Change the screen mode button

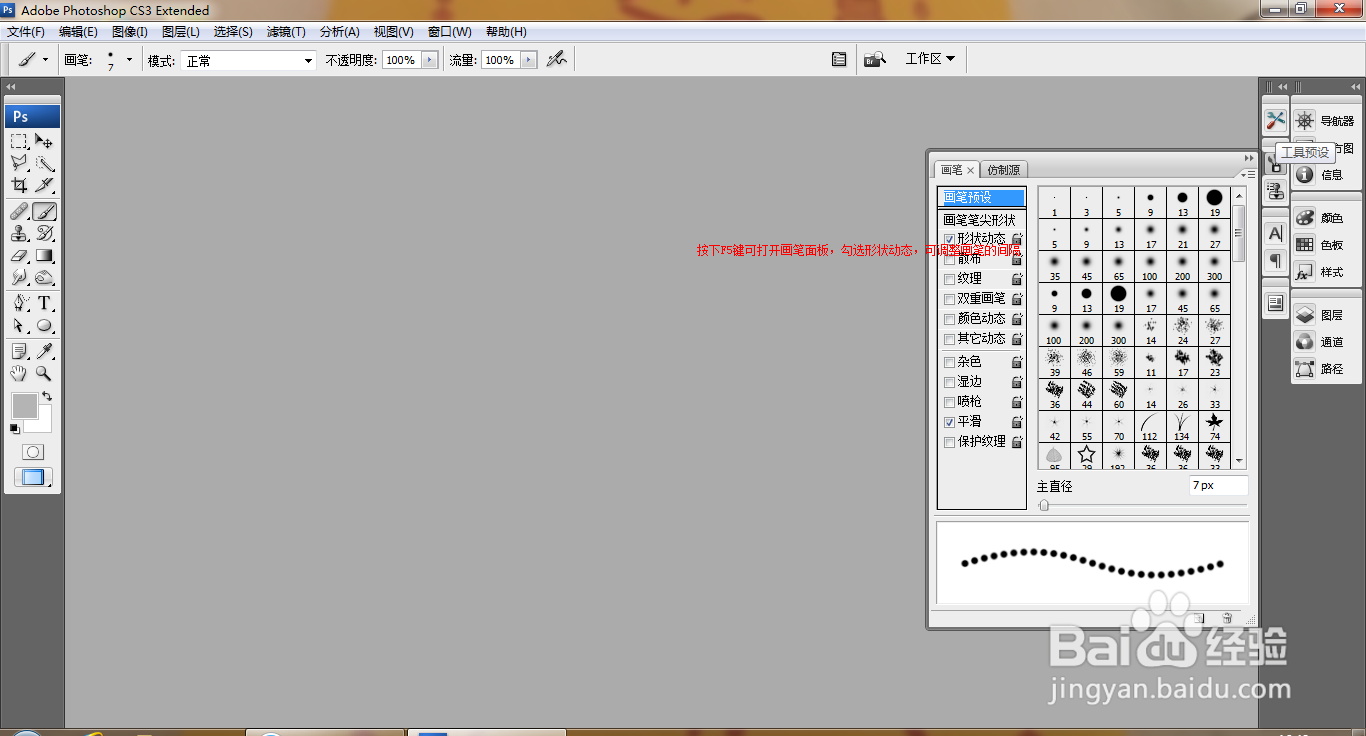pyautogui.click(x=33, y=478)
